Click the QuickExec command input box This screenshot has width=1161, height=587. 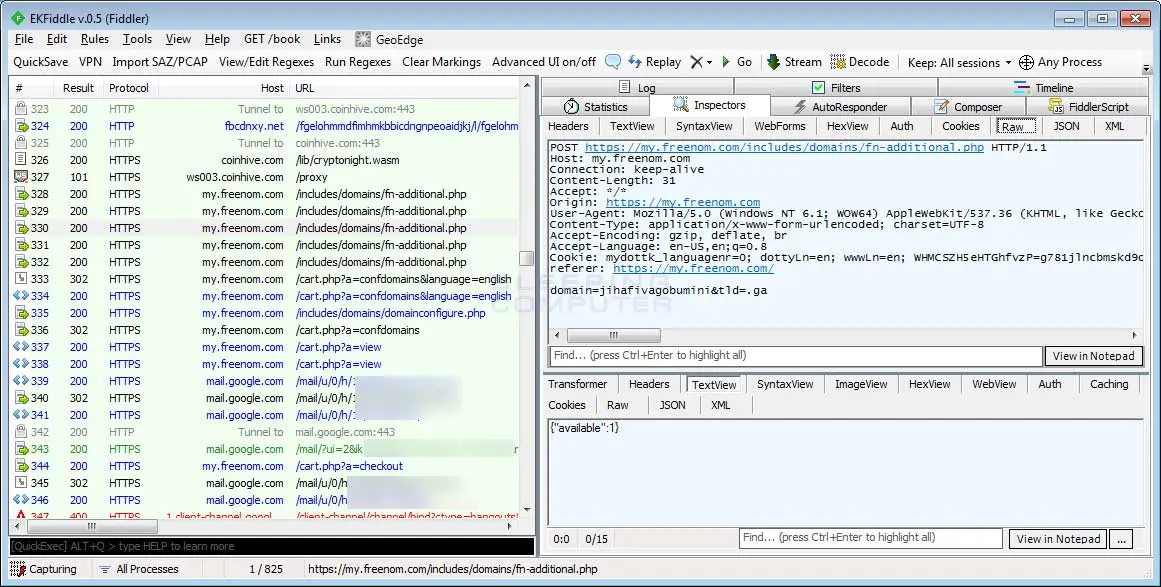(x=272, y=546)
